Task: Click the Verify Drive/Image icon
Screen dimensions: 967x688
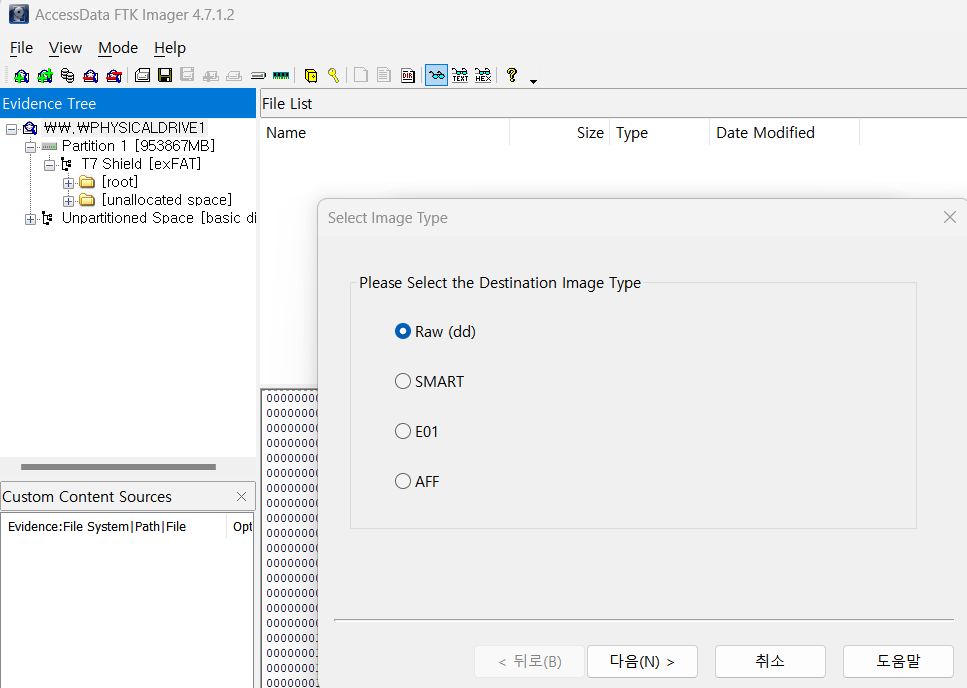Action: tap(258, 76)
